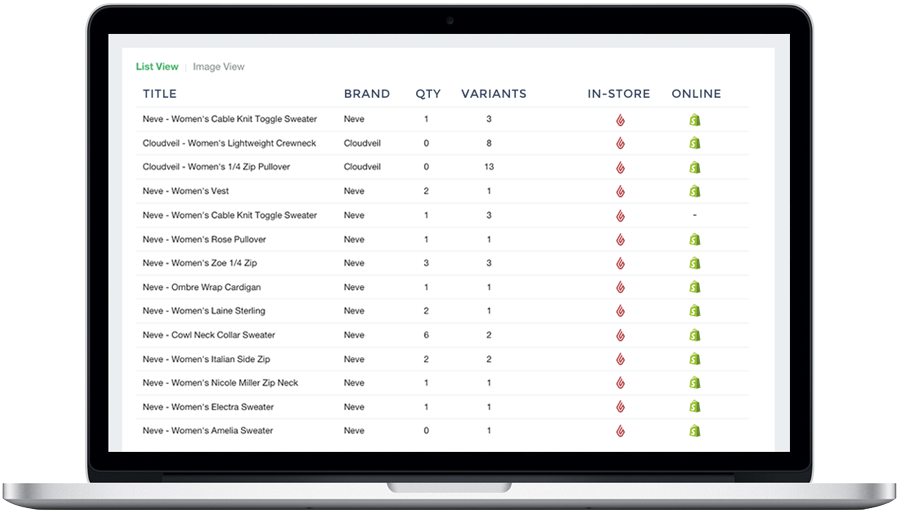Viewport: 900px width, 530px height.
Task: Open Shopify icon for Women's Zoe 1/4 Zip
Action: point(695,263)
